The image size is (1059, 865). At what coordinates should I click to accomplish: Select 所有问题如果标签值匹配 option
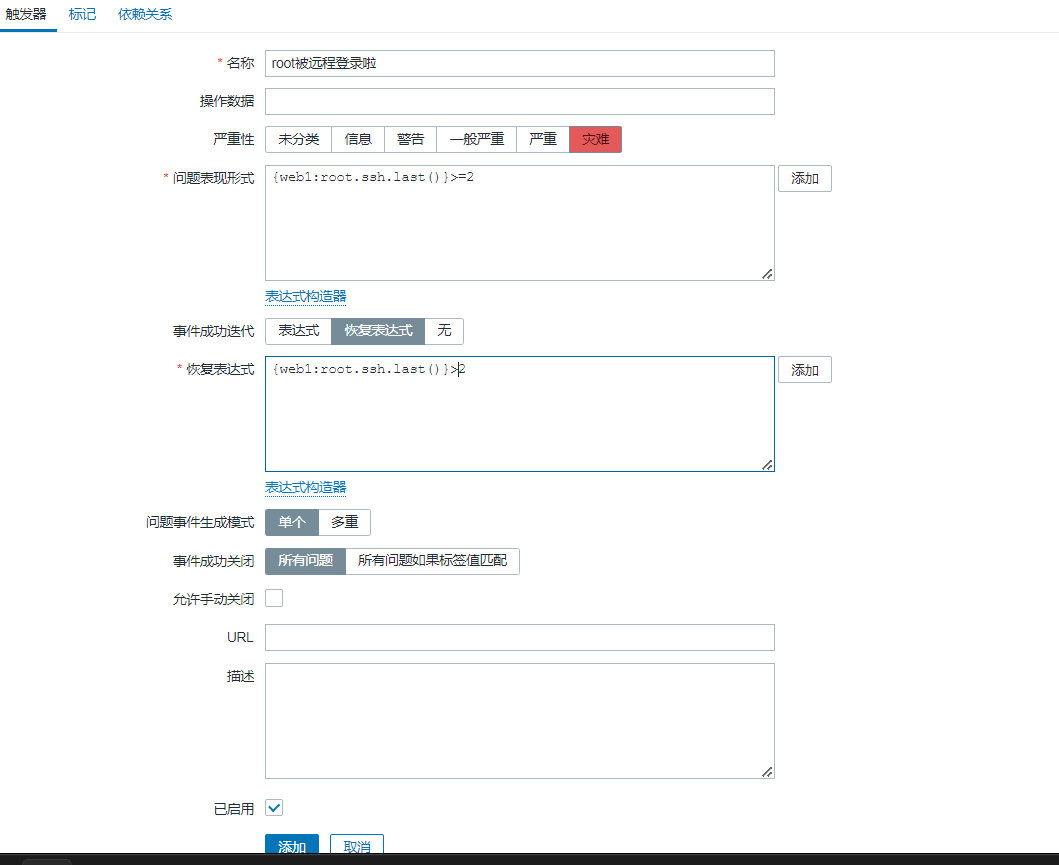tap(432, 561)
